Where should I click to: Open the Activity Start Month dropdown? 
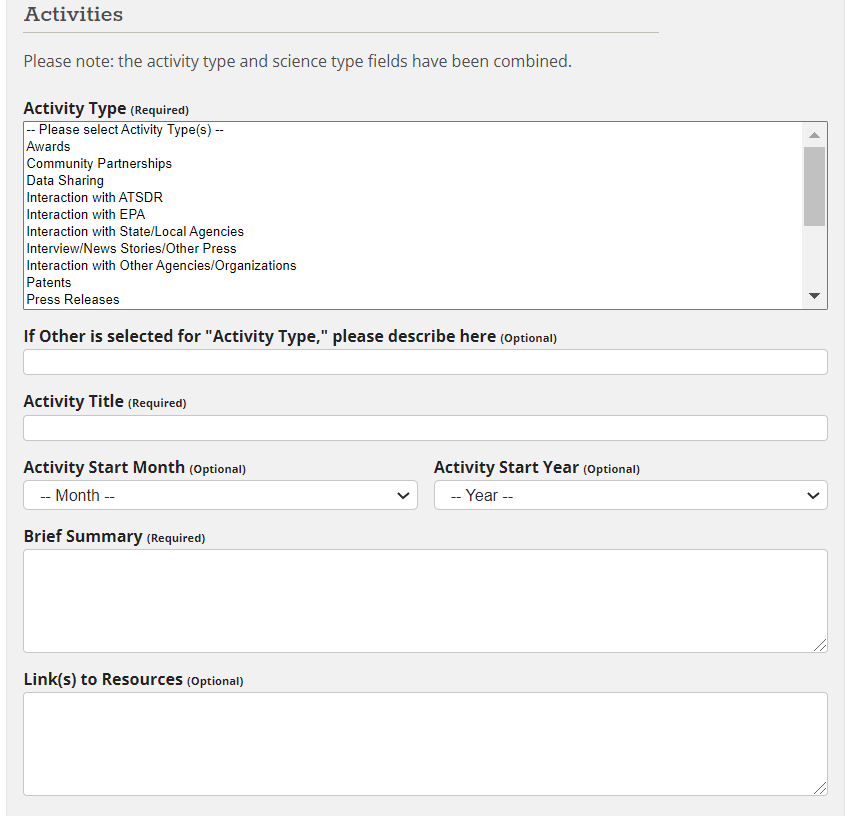220,495
